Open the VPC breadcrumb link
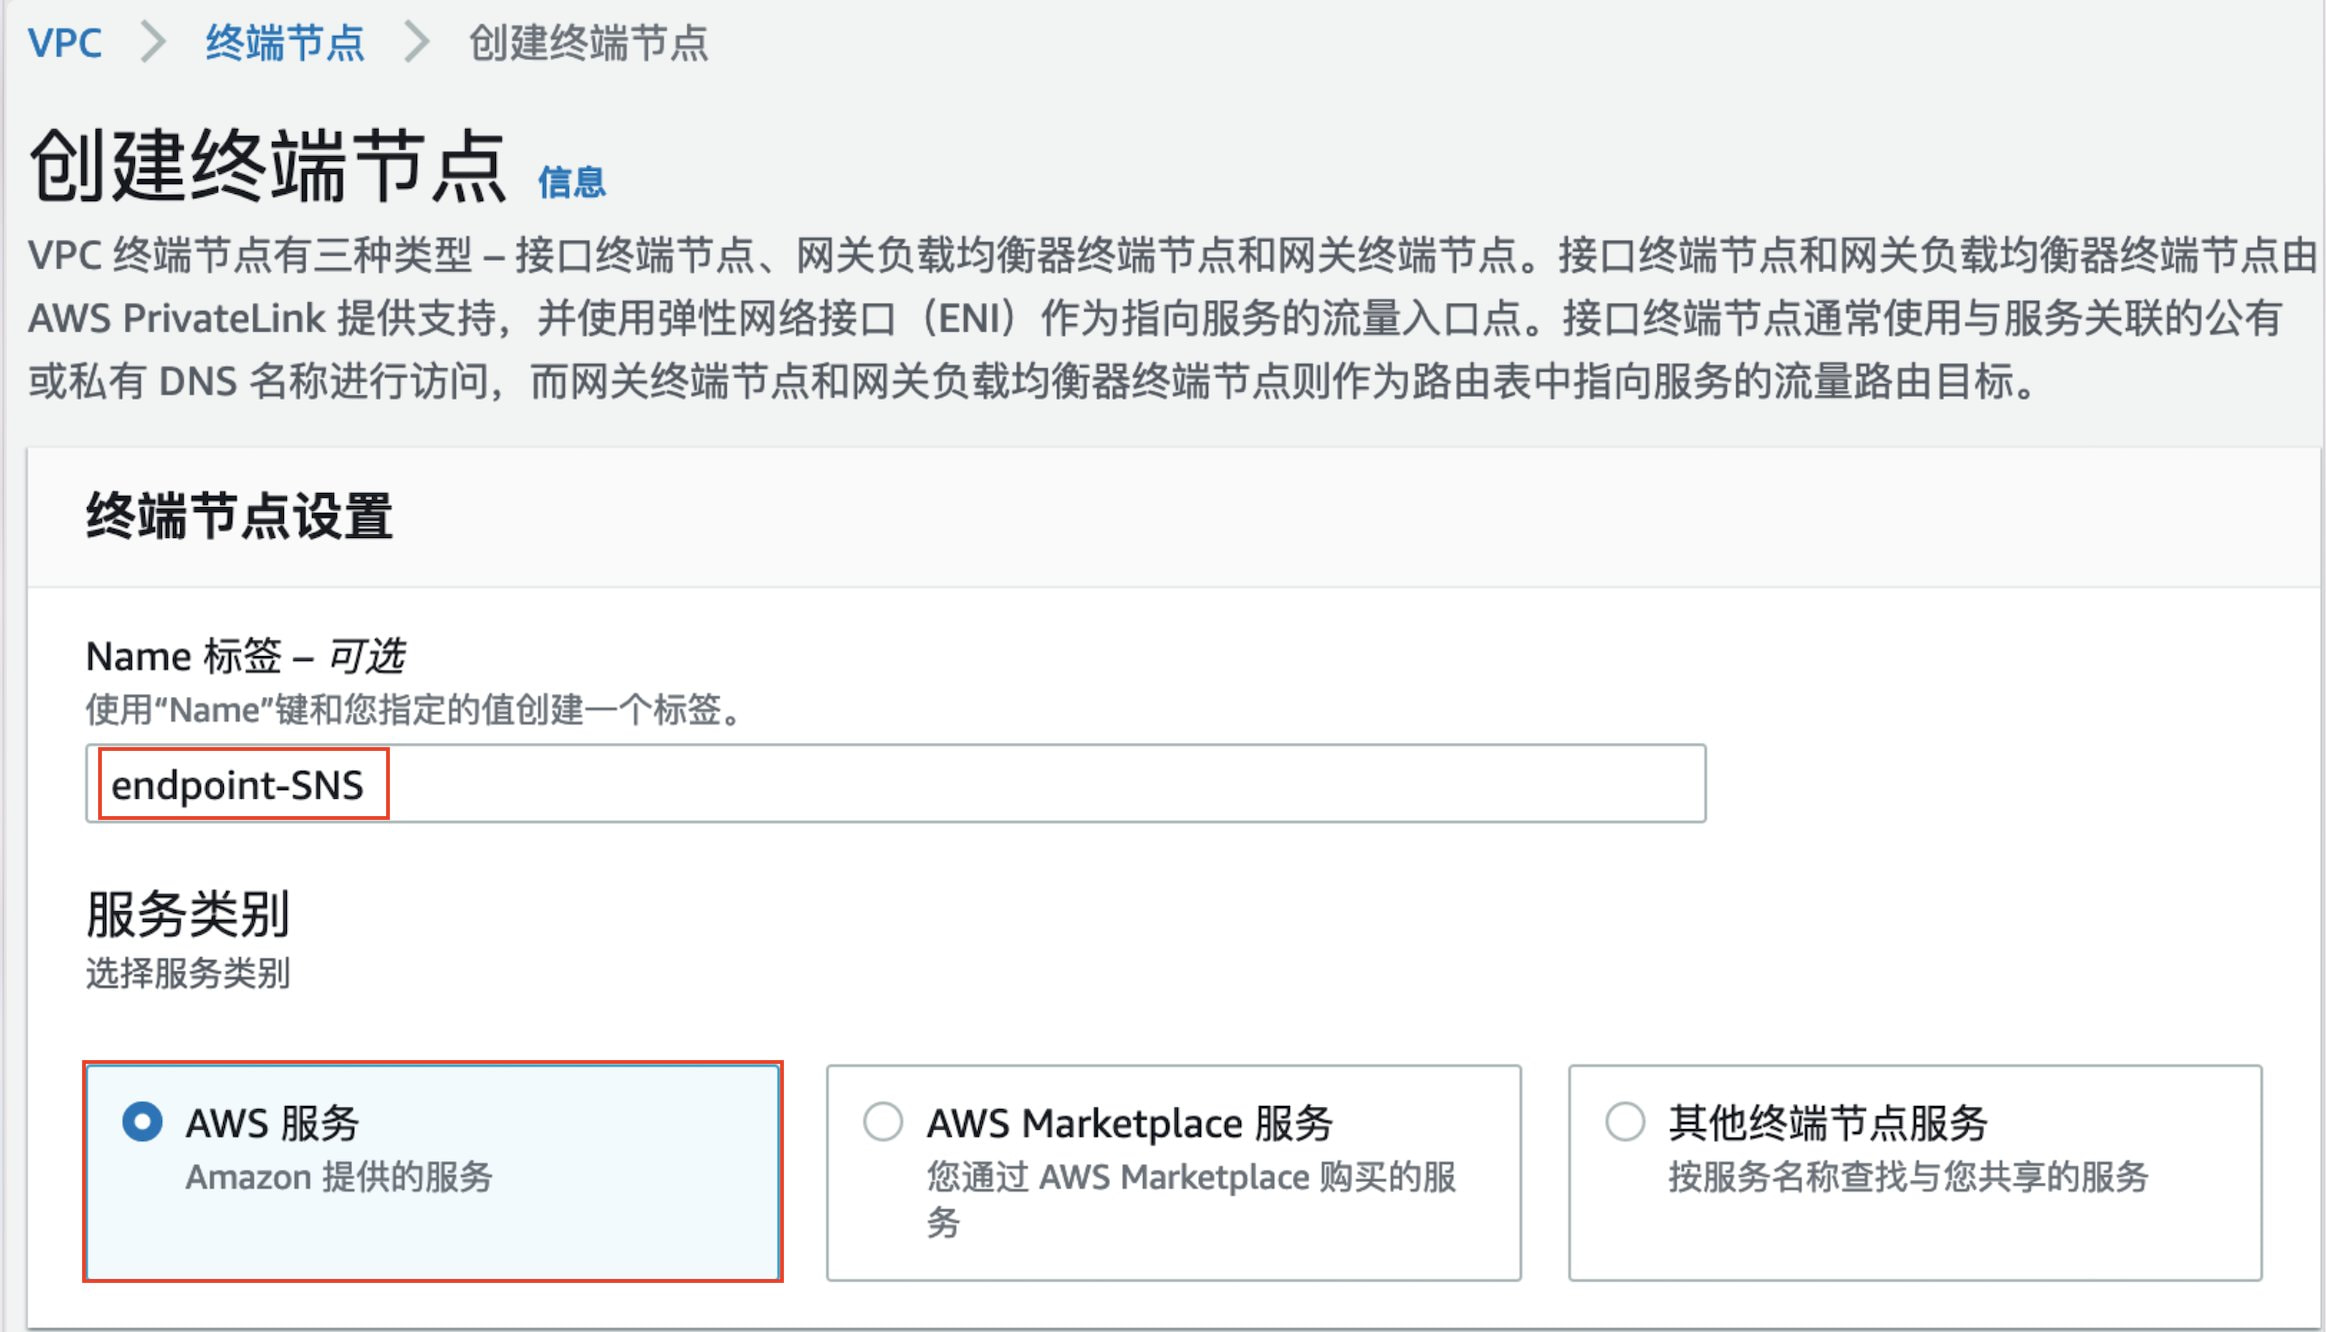This screenshot has width=2326, height=1332. click(x=65, y=43)
